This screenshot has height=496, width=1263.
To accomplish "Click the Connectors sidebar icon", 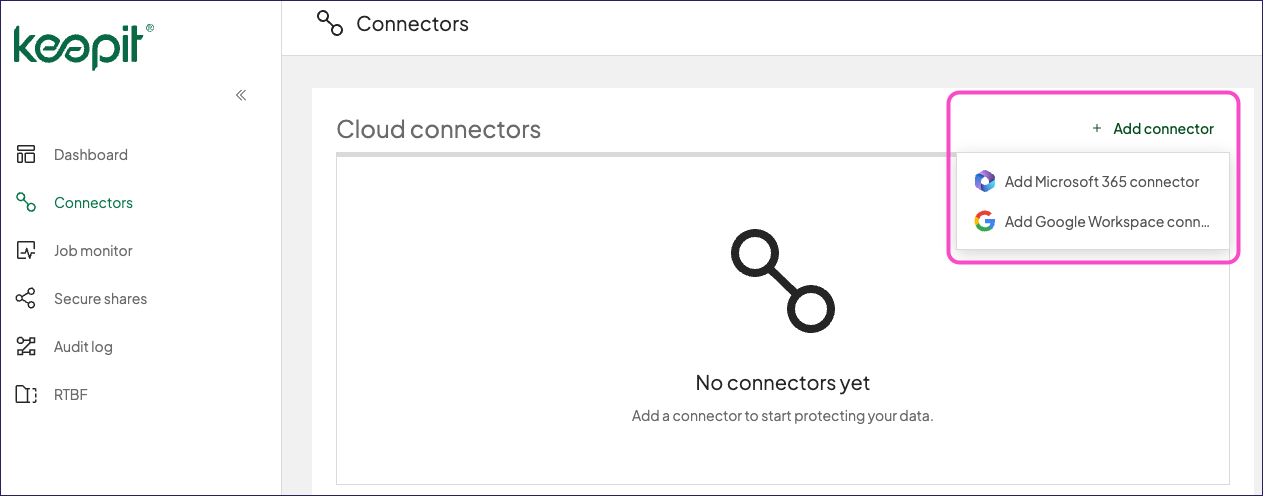I will (x=26, y=202).
